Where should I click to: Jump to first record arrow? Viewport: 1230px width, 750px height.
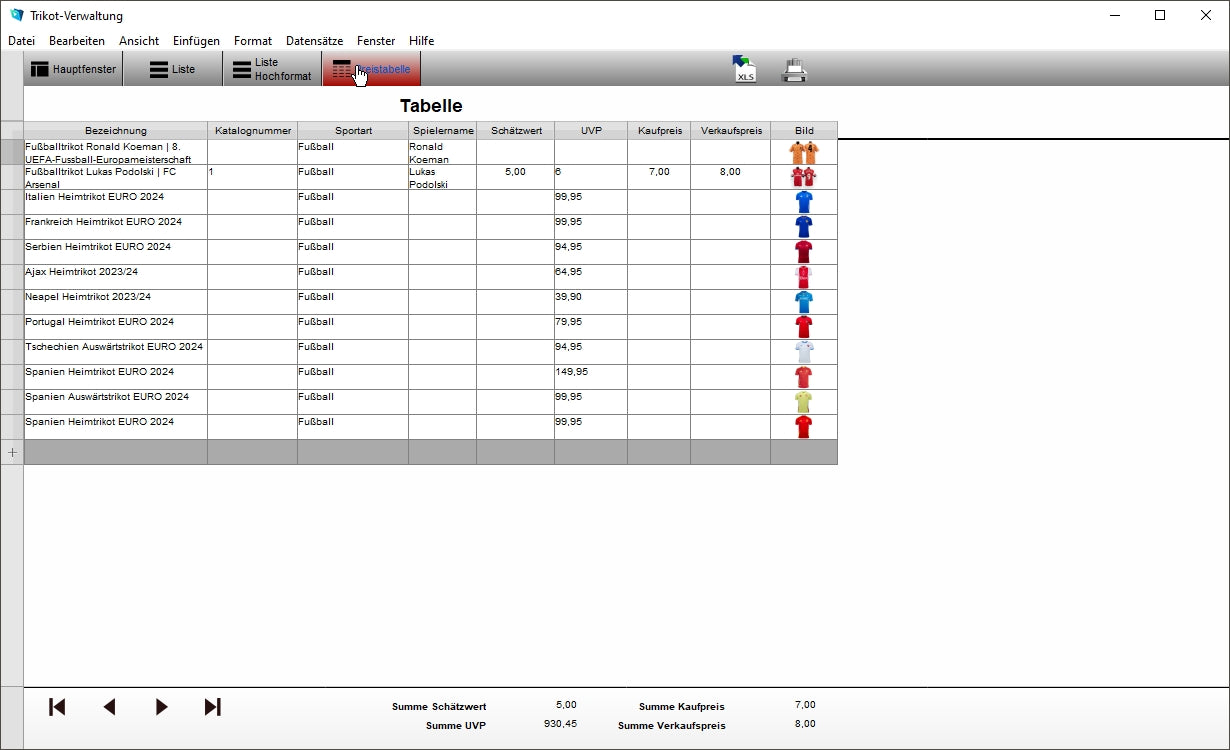point(57,707)
